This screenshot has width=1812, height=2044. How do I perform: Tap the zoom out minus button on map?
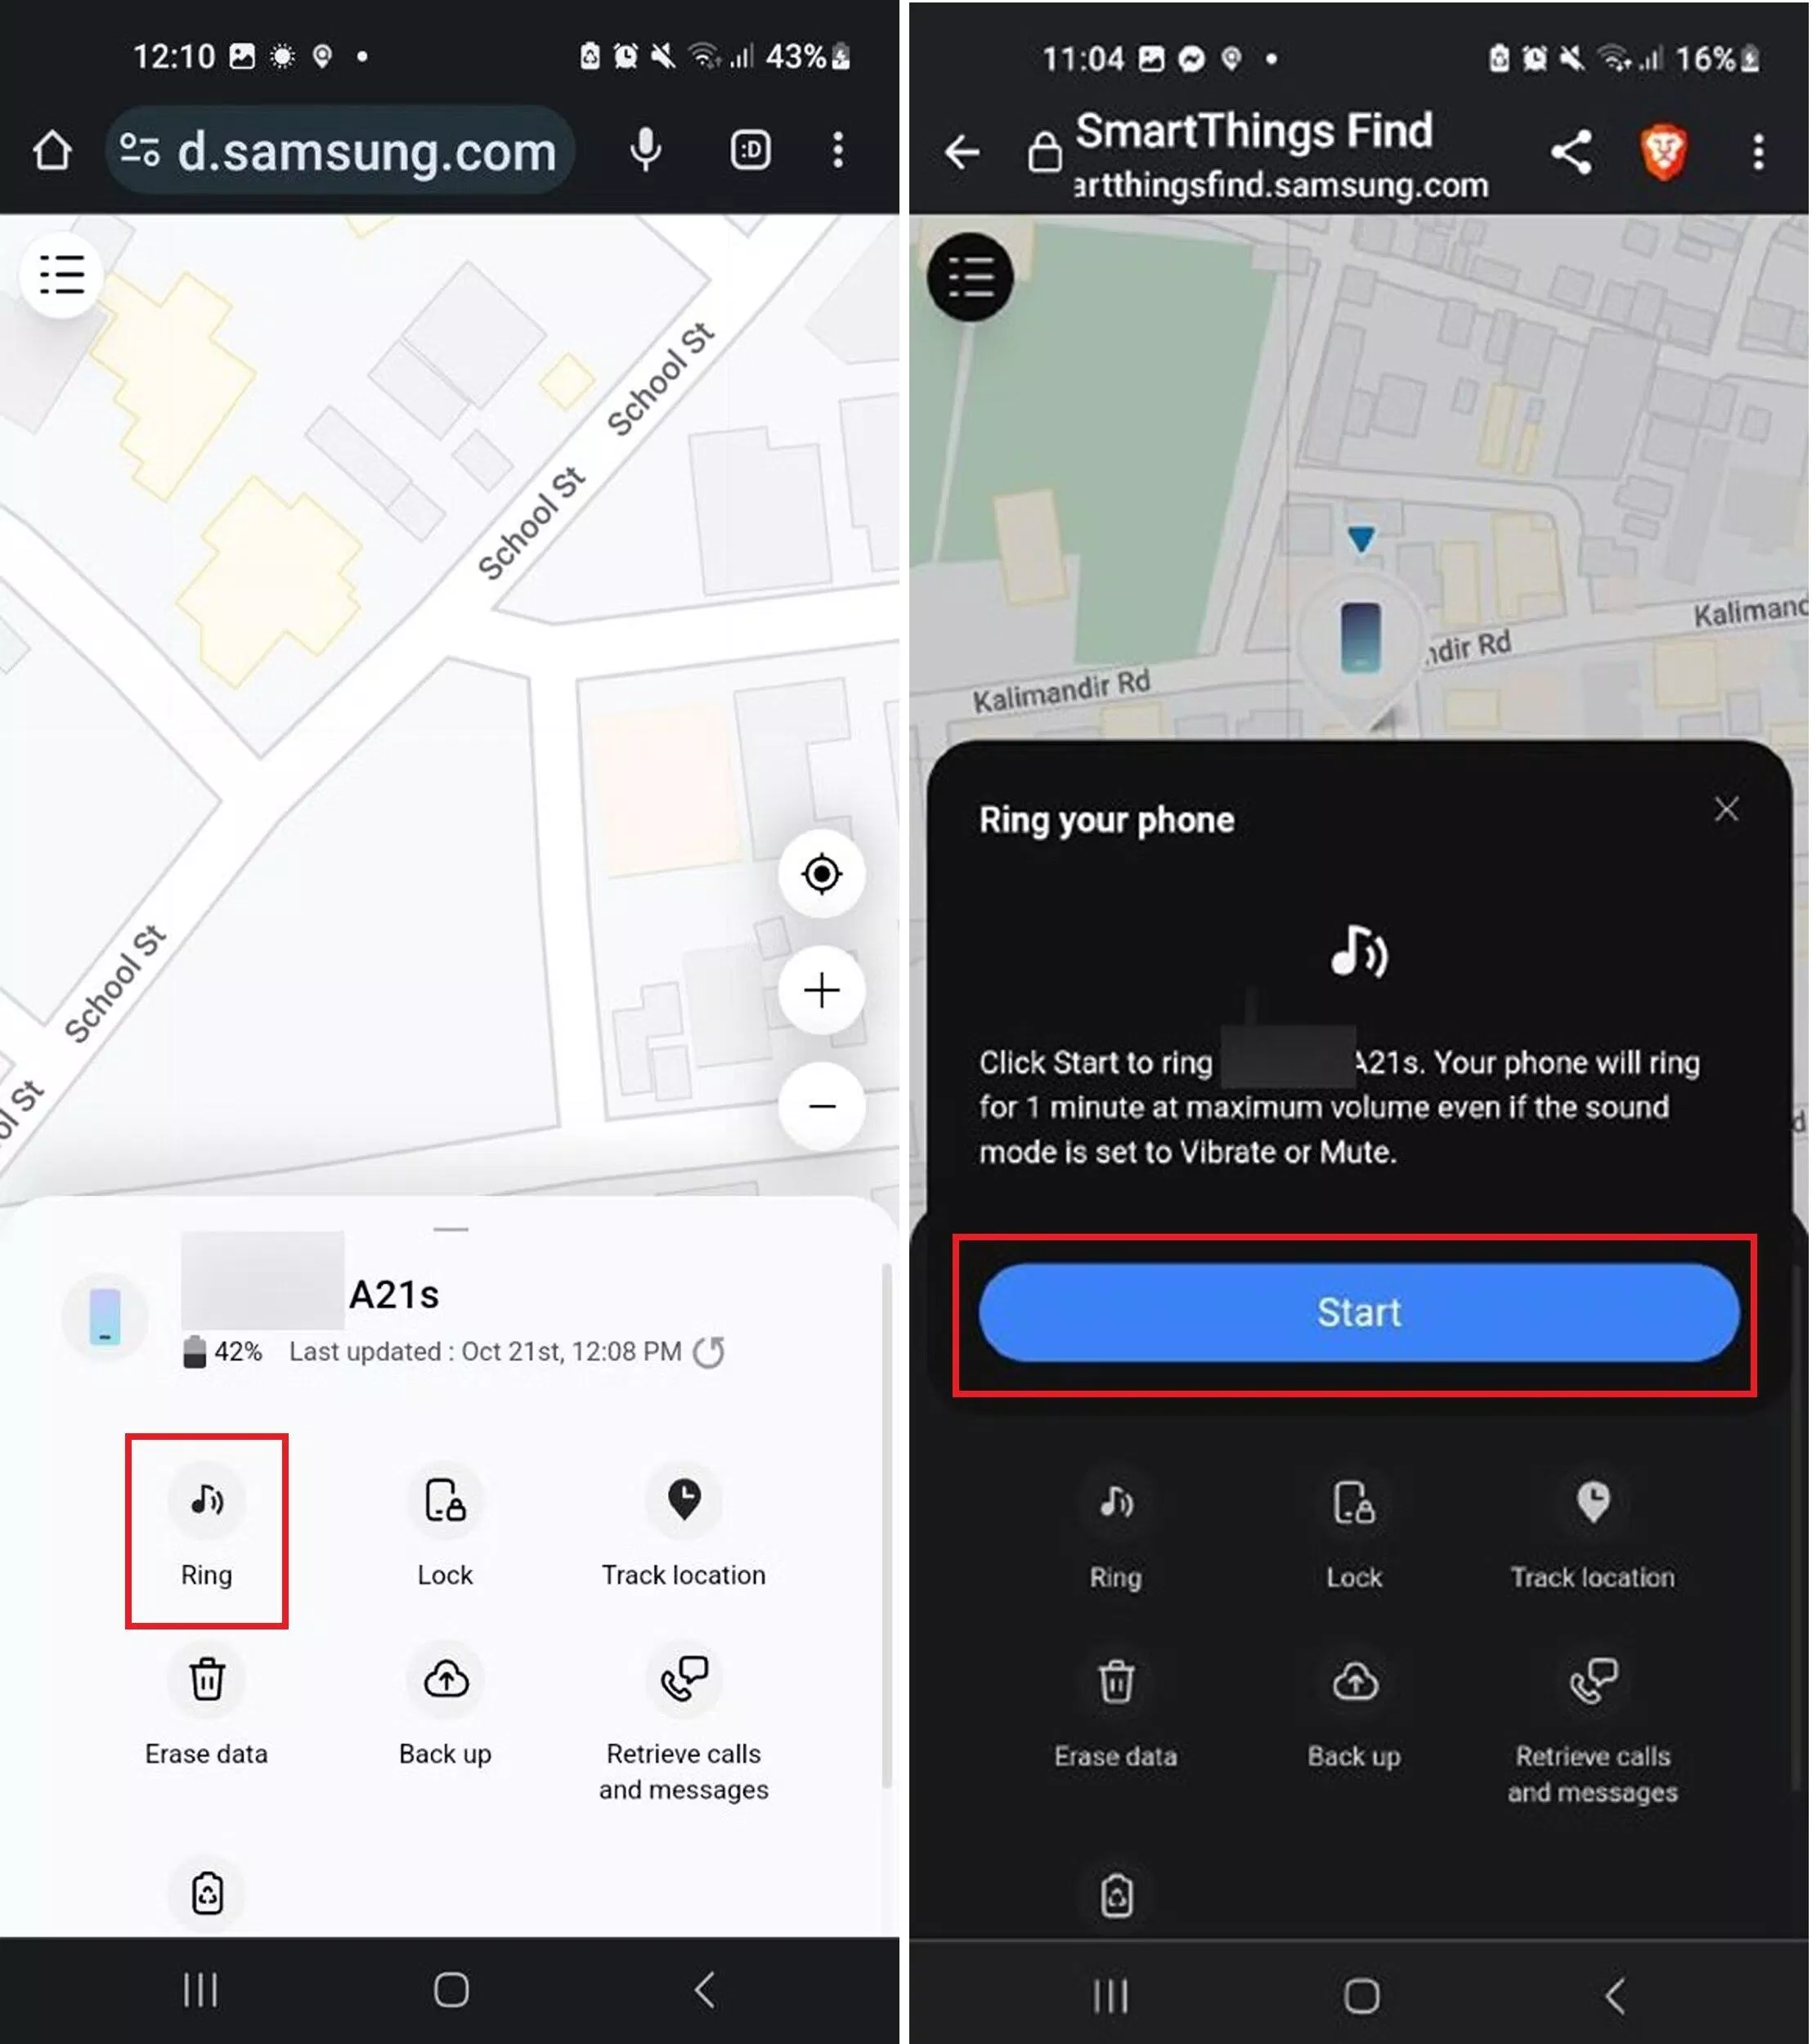tap(822, 1105)
